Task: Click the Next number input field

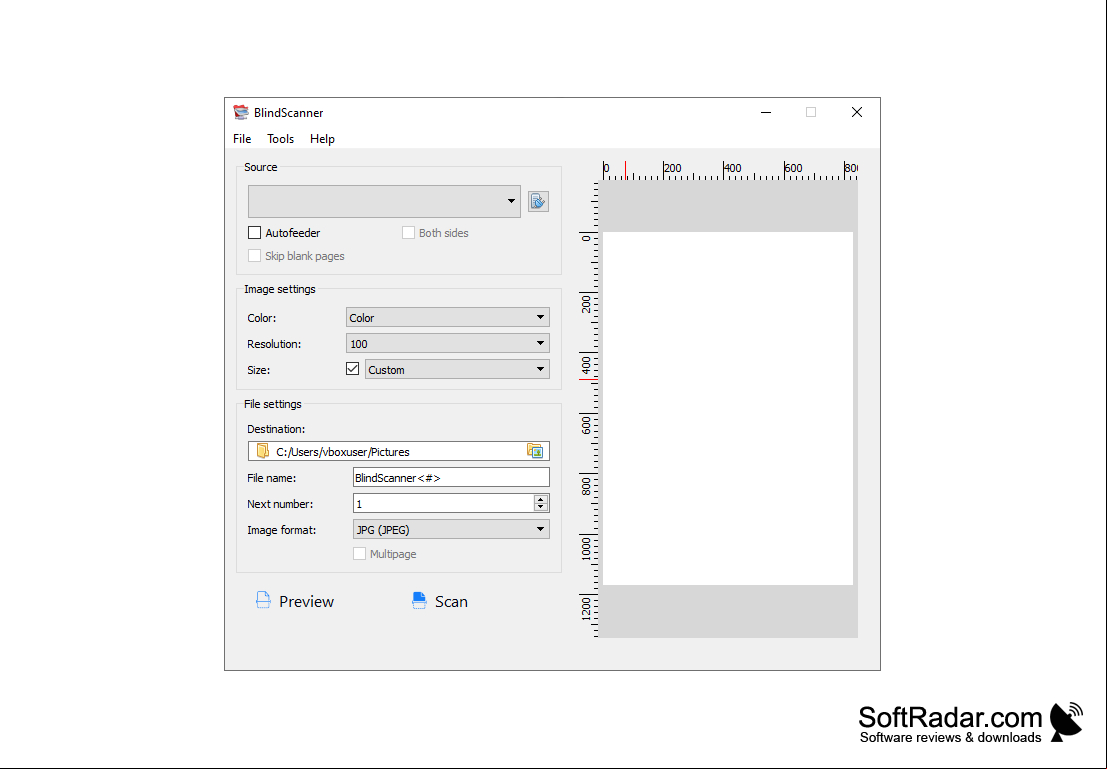Action: 443,503
